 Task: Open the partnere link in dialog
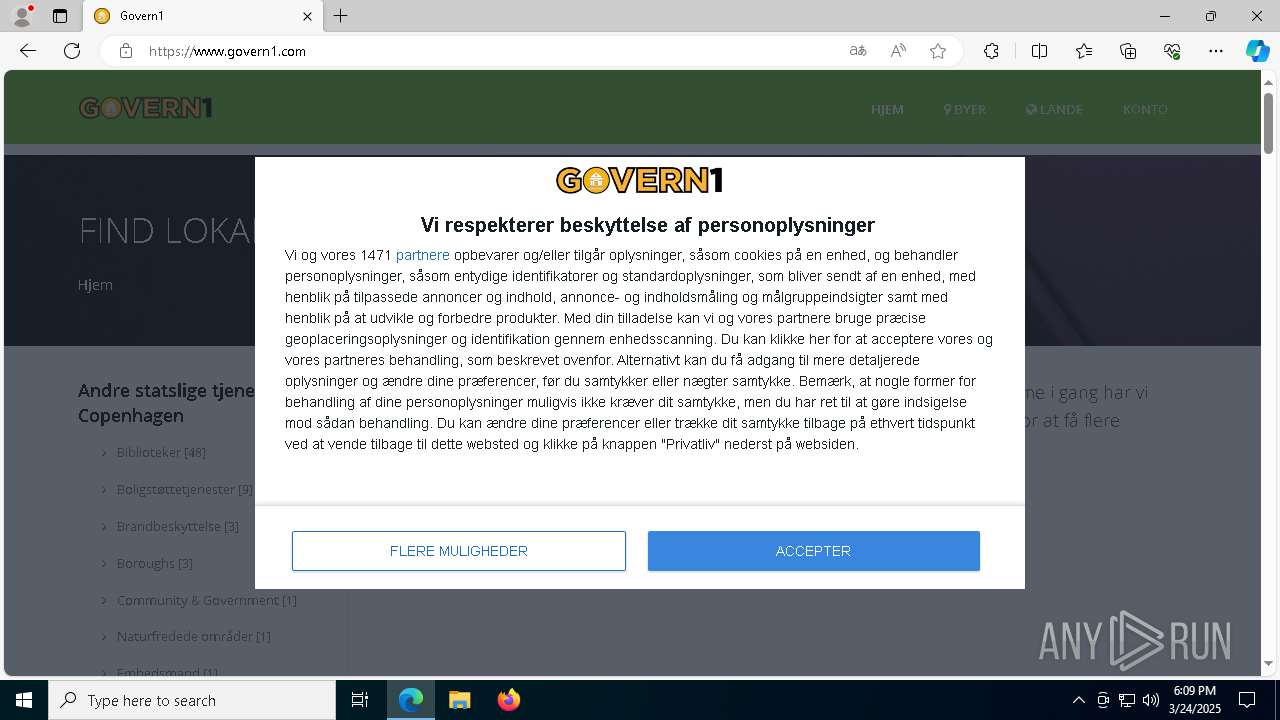pyautogui.click(x=422, y=255)
